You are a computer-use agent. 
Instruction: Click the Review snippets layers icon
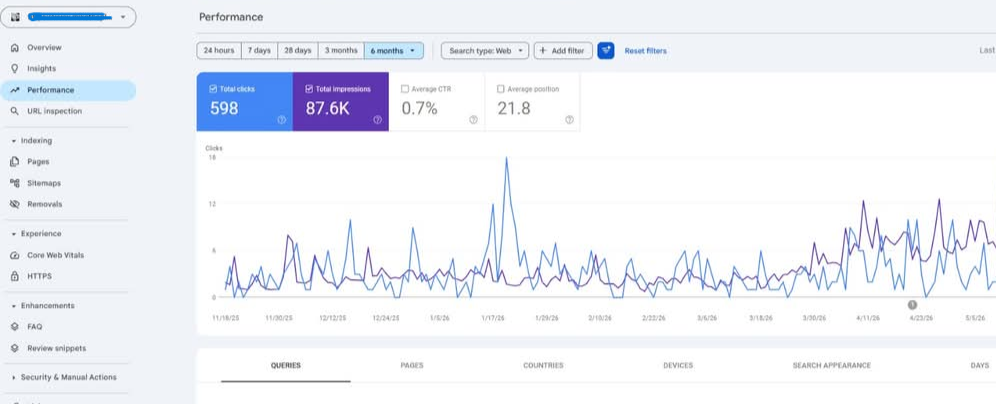(x=15, y=349)
